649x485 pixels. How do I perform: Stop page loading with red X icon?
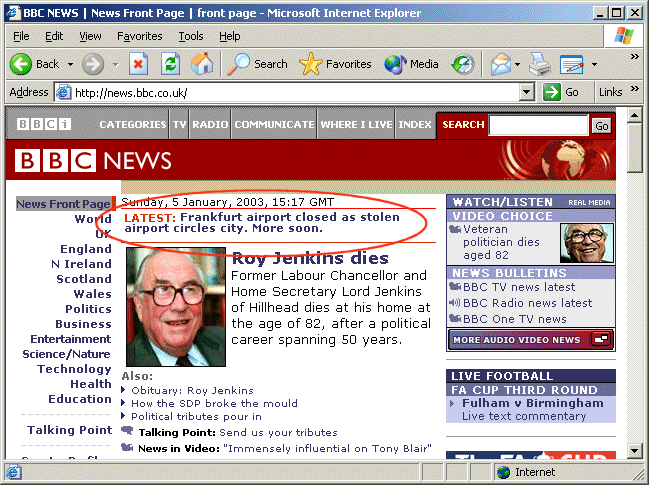pyautogui.click(x=138, y=64)
